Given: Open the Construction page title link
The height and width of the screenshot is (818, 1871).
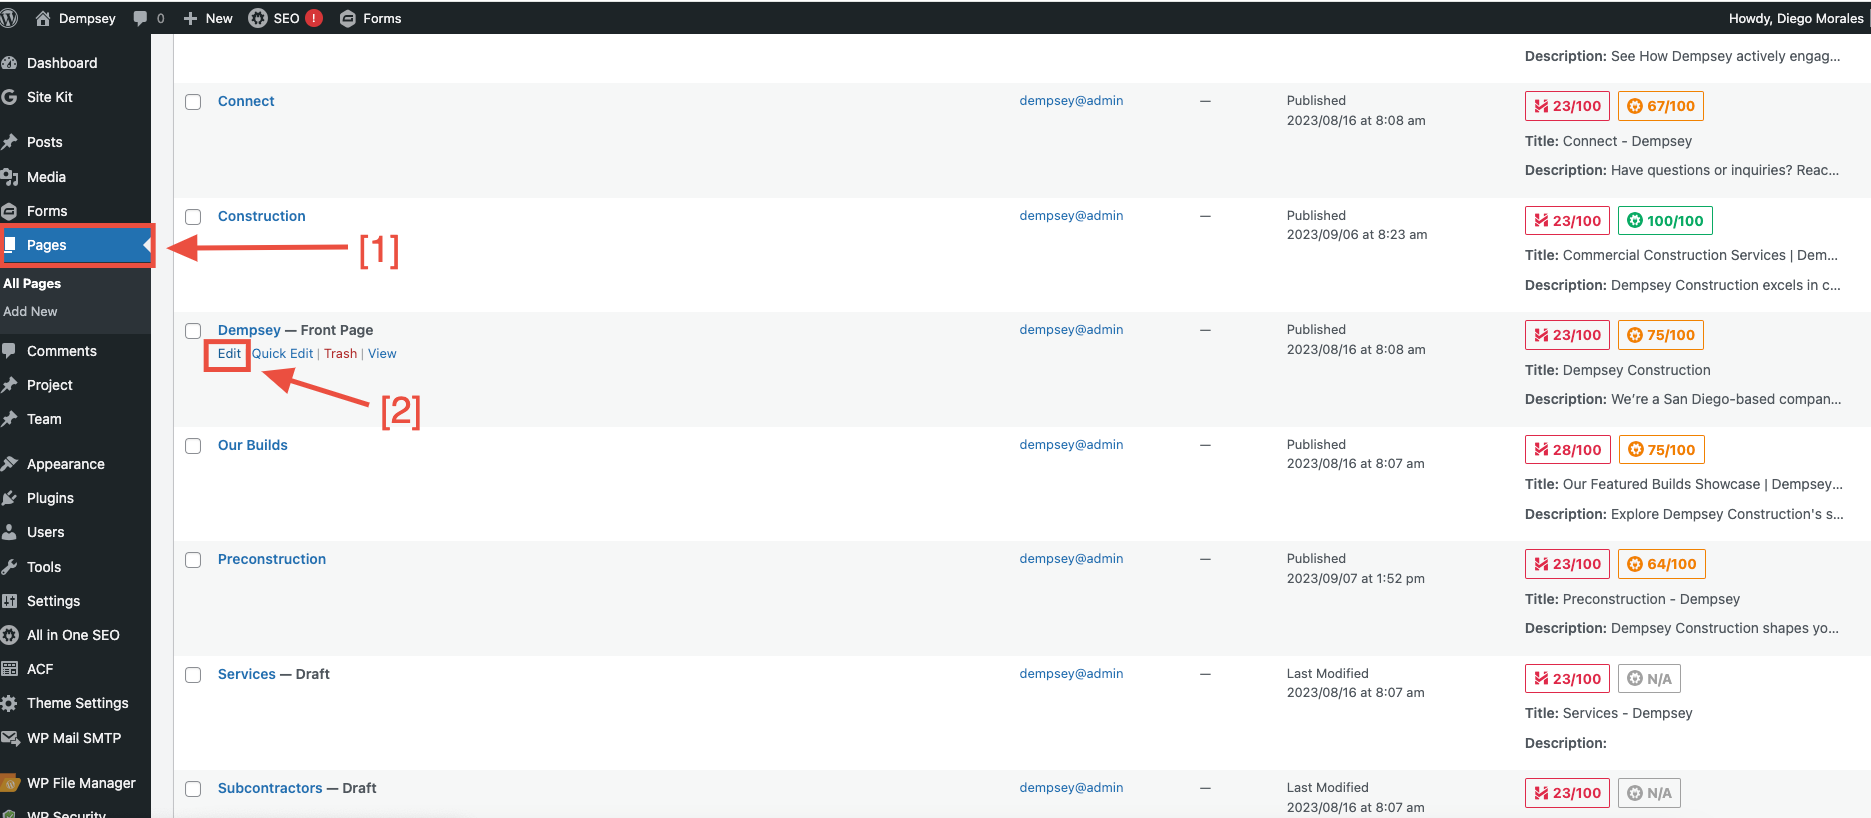Looking at the screenshot, I should [x=262, y=216].
